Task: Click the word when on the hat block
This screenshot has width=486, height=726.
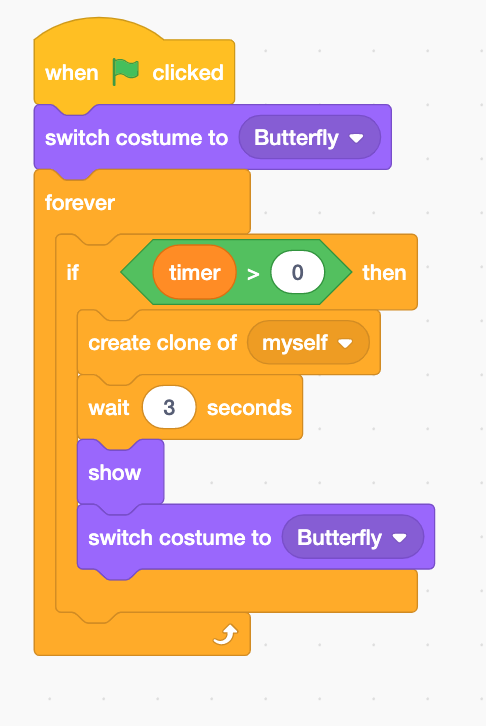Action: click(72, 73)
